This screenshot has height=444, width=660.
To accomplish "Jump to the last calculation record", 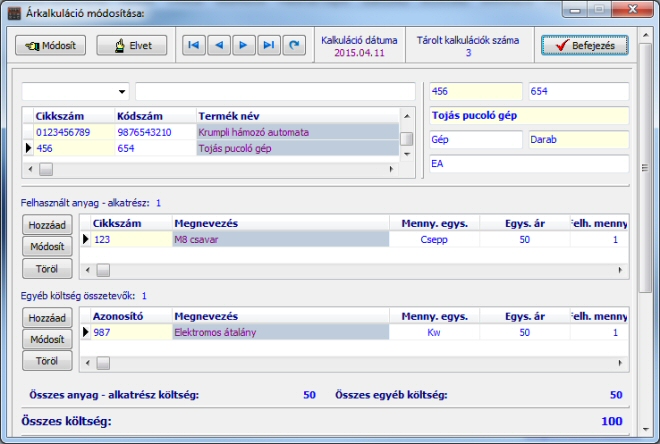I will (269, 45).
